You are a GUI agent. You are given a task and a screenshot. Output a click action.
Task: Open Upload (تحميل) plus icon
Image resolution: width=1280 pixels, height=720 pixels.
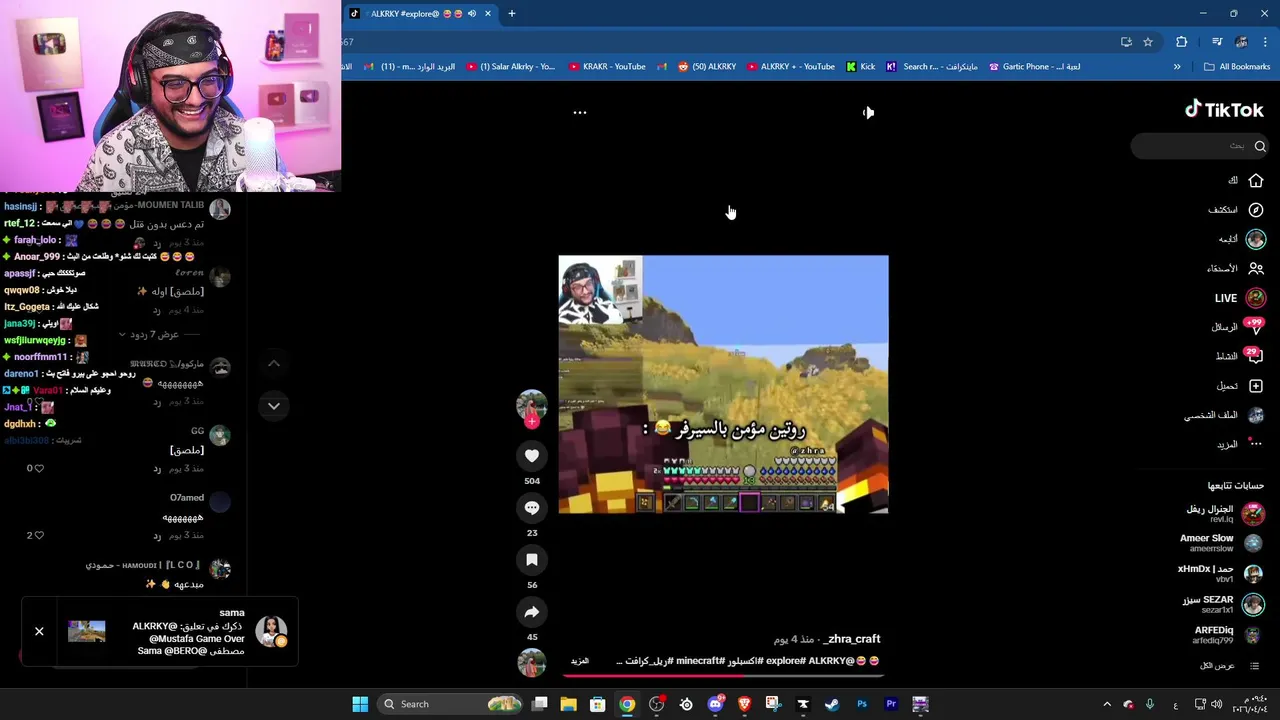click(x=1256, y=386)
